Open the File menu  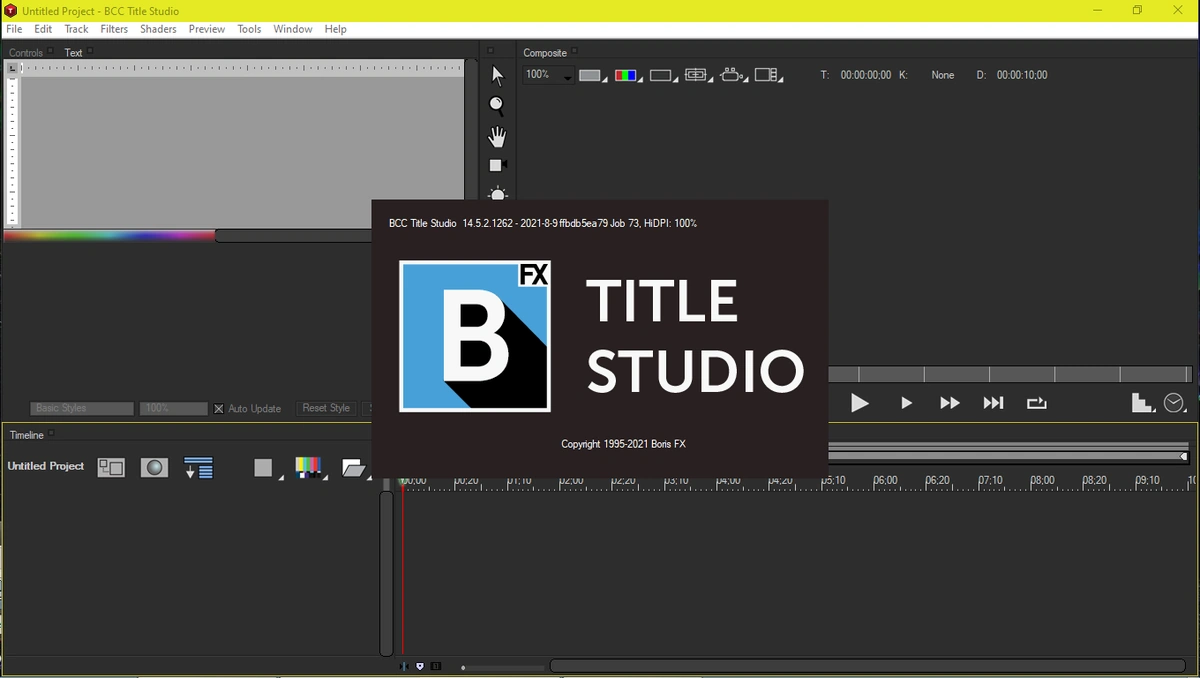click(x=14, y=29)
